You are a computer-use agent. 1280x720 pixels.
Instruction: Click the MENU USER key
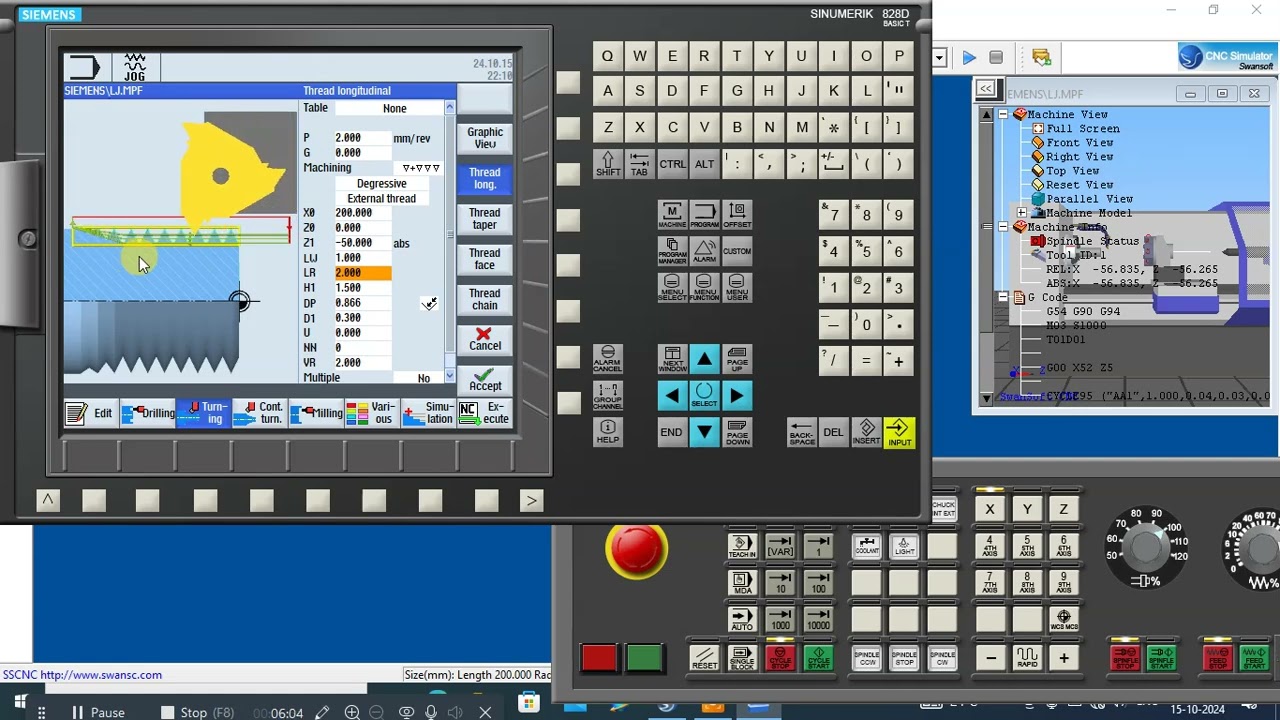click(x=737, y=288)
